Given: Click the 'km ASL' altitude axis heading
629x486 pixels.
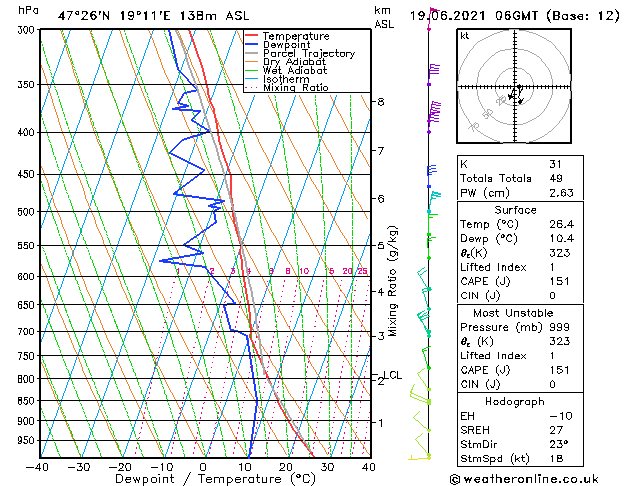Looking at the screenshot, I should 384,17.
